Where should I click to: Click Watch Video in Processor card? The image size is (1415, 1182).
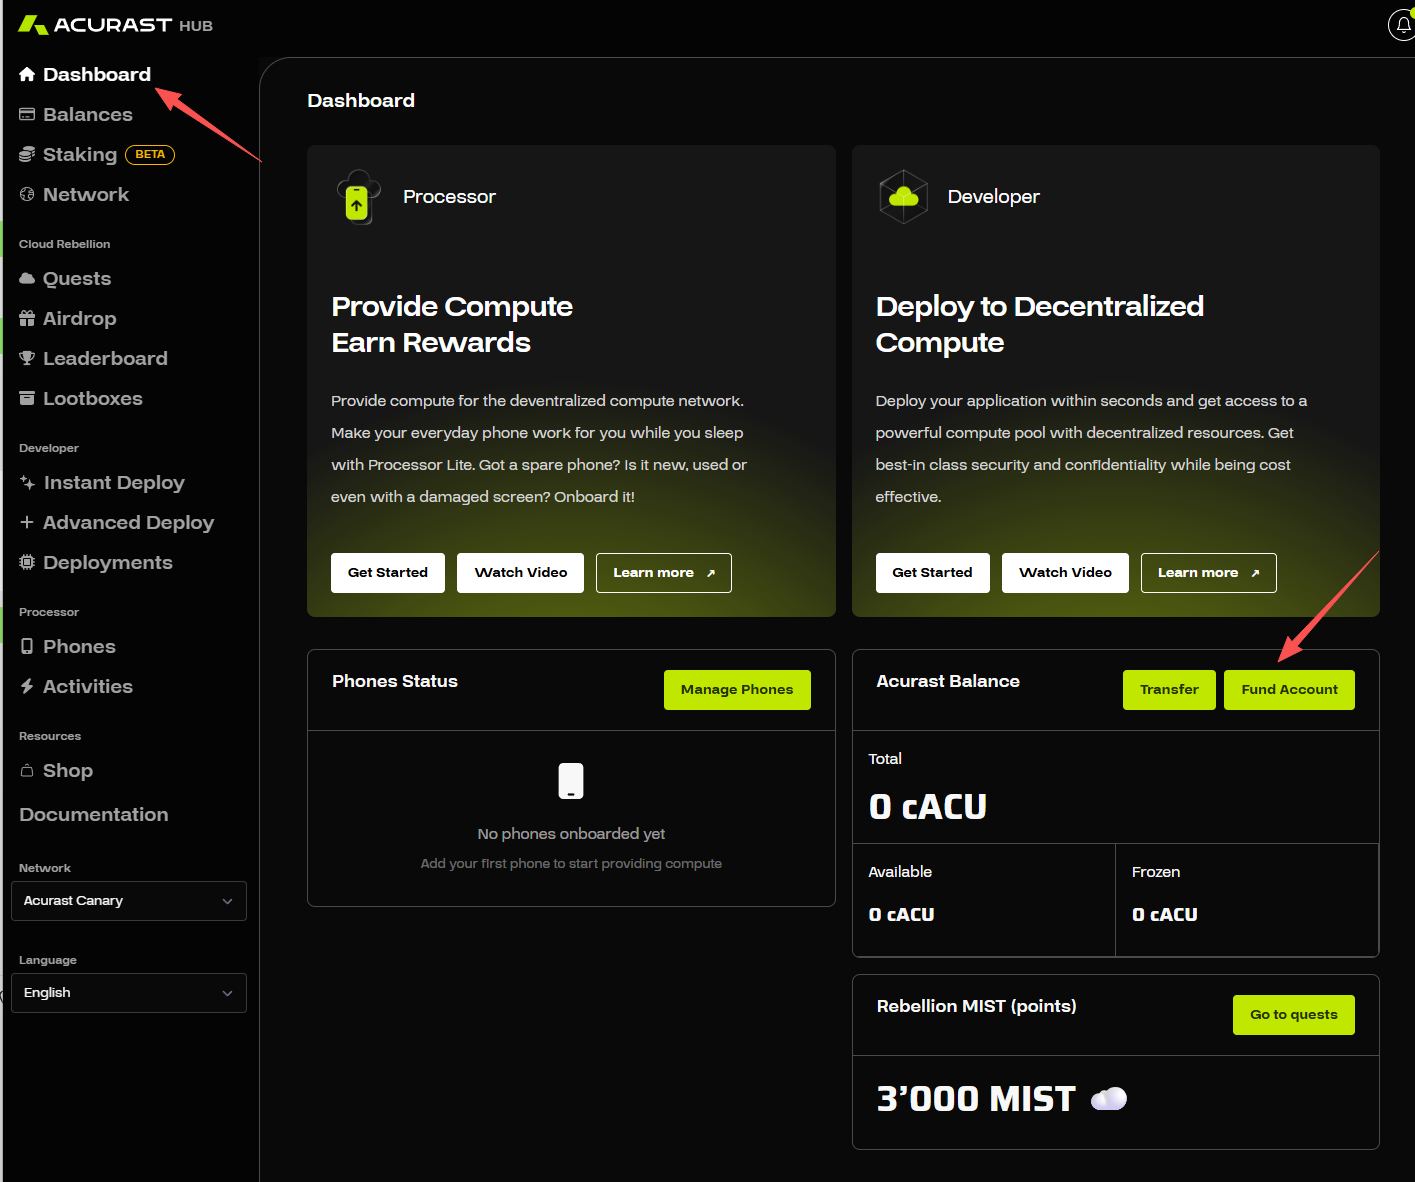coord(520,573)
